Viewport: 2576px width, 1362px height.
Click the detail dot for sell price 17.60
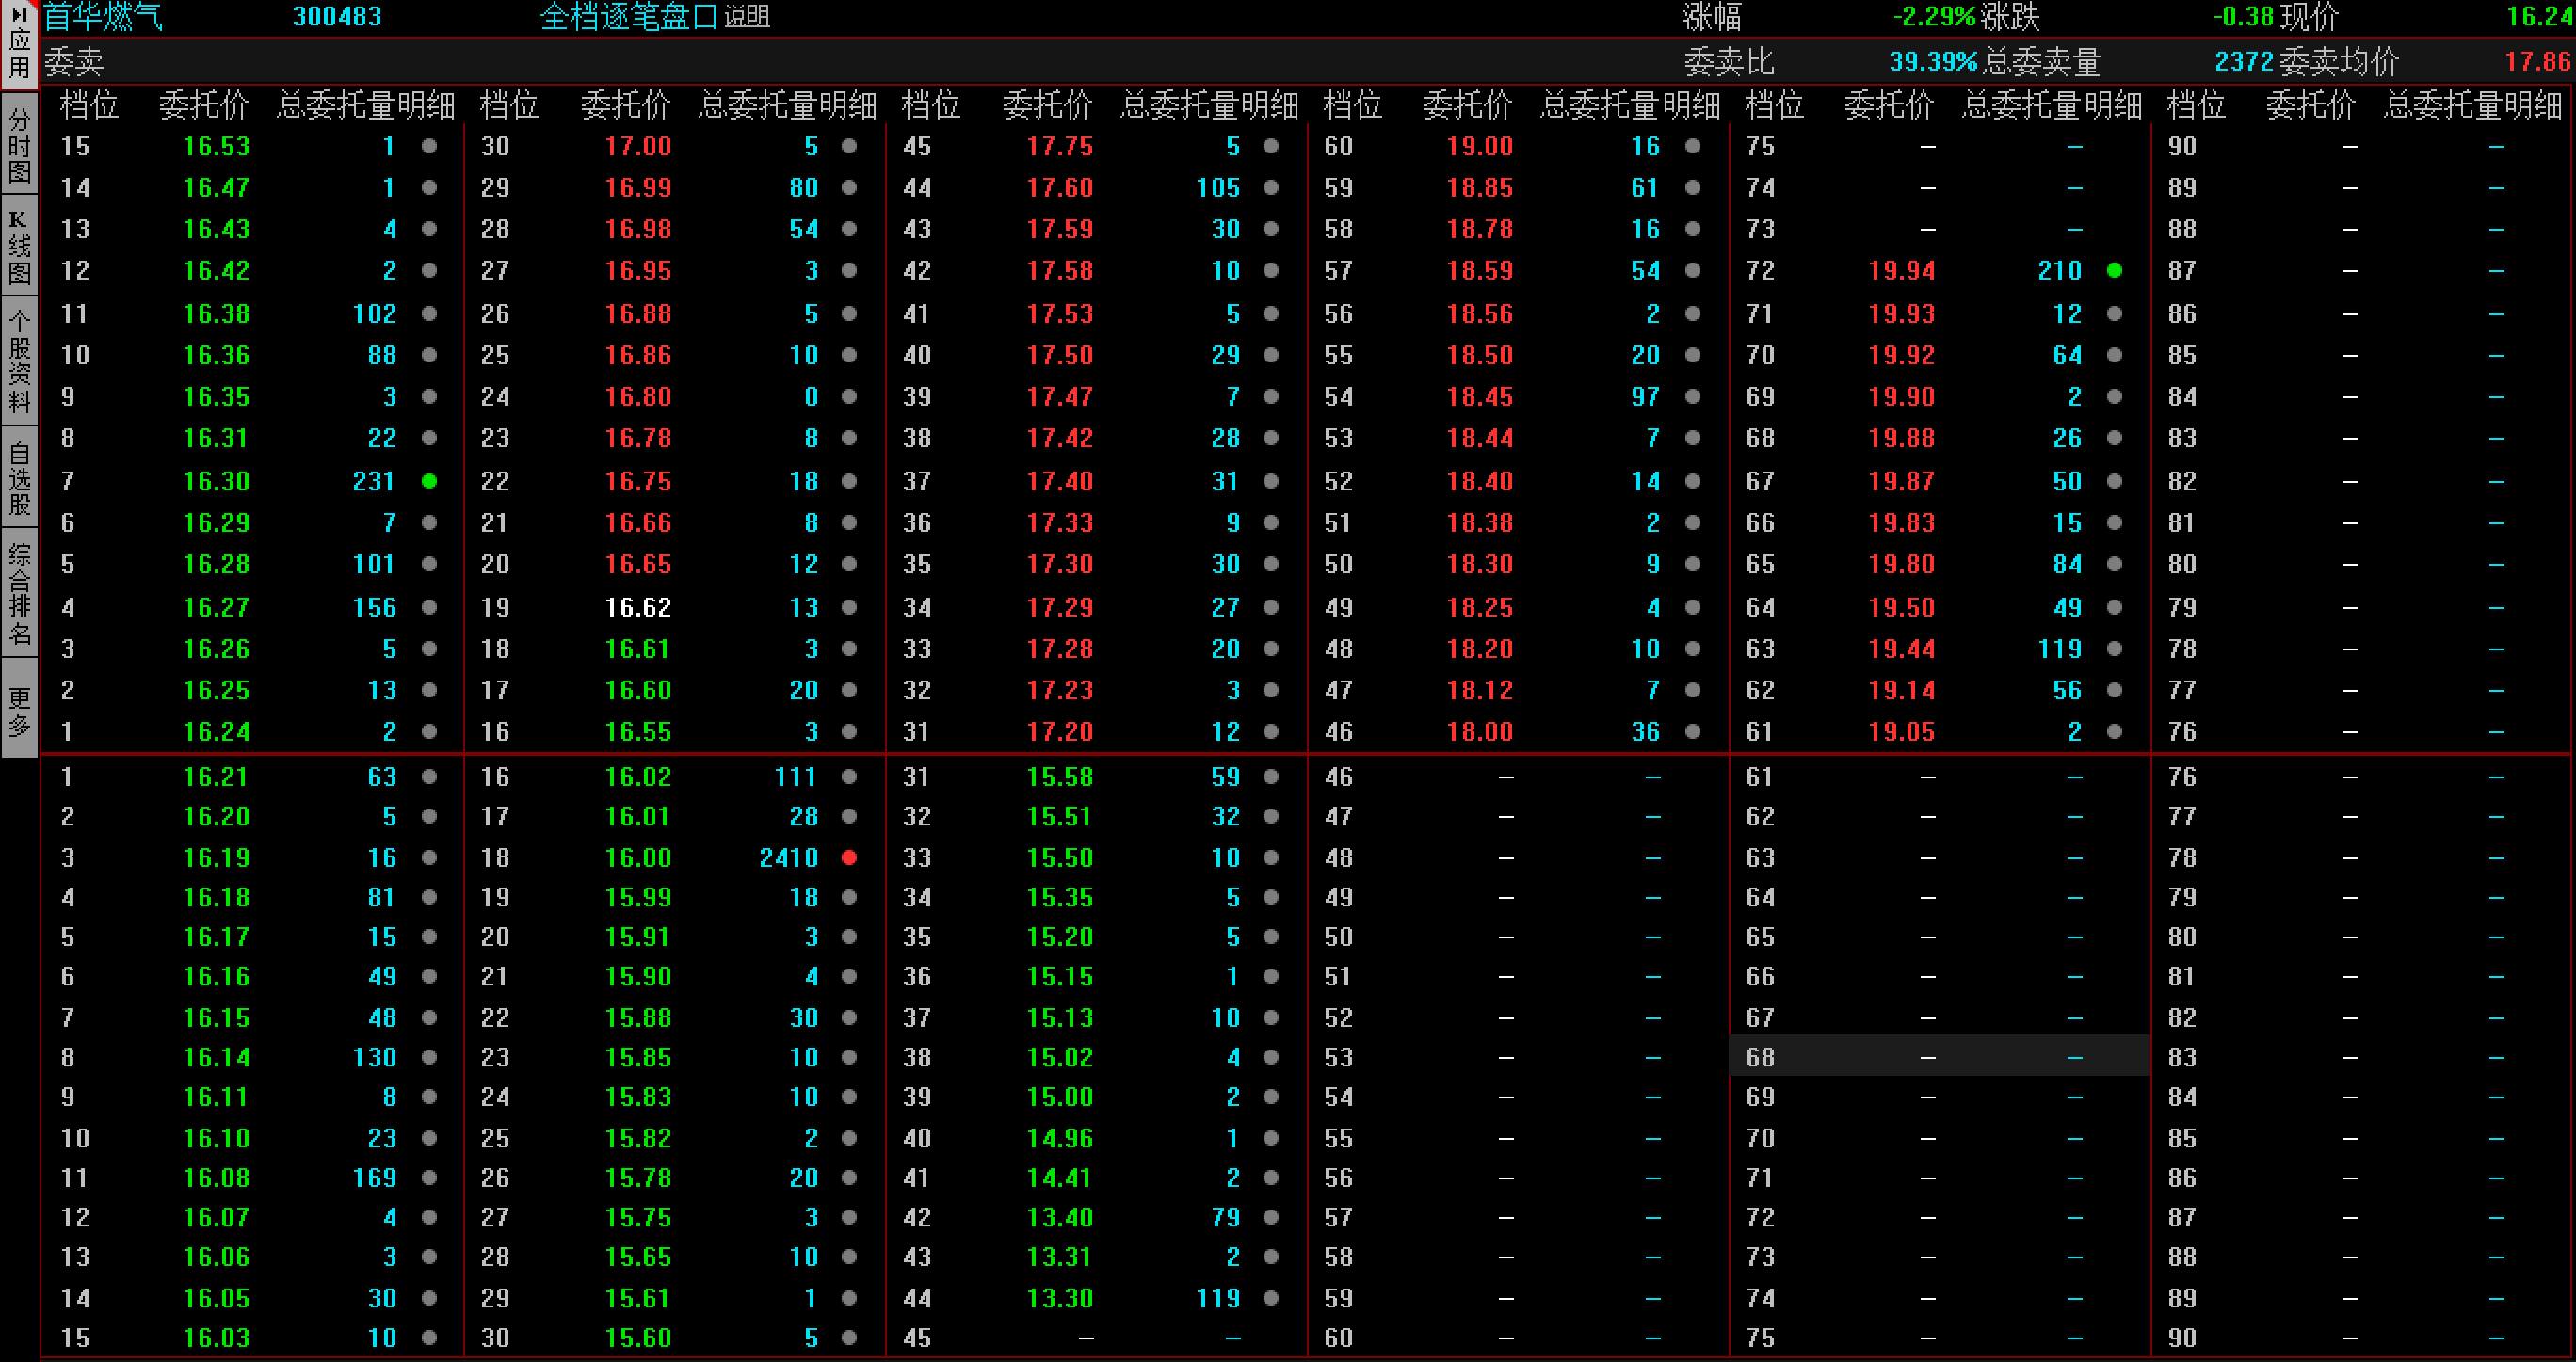[x=1271, y=187]
